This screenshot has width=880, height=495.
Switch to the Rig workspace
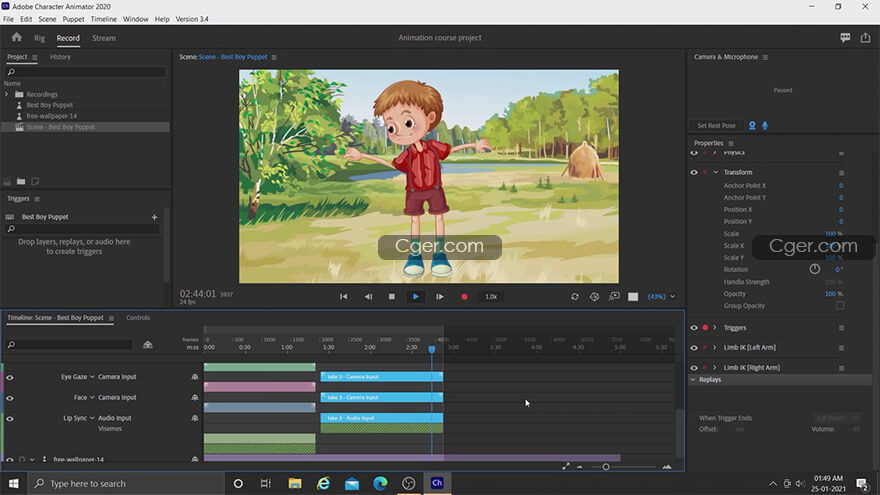click(39, 38)
